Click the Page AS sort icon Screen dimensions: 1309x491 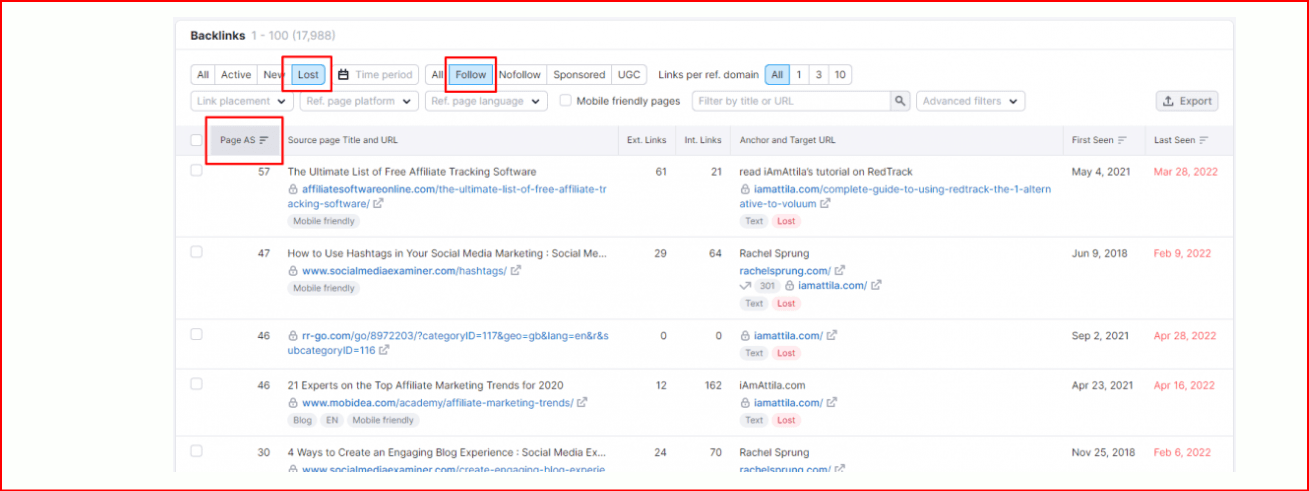pyautogui.click(x=264, y=140)
